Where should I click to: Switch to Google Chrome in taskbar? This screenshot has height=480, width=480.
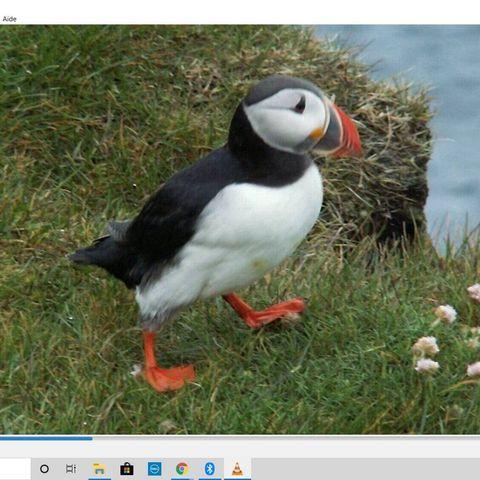[x=182, y=469]
